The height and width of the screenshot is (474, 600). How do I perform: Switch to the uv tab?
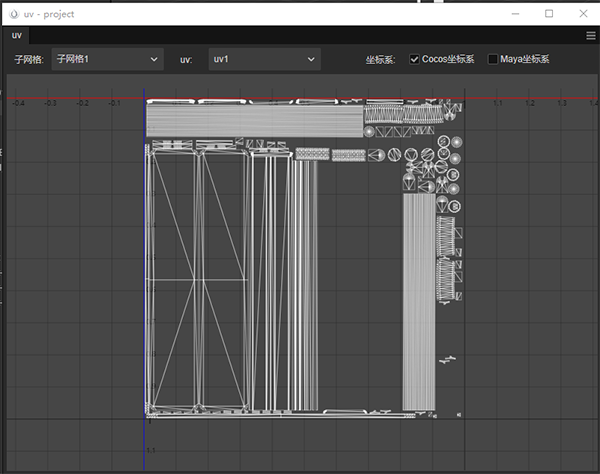(x=16, y=35)
